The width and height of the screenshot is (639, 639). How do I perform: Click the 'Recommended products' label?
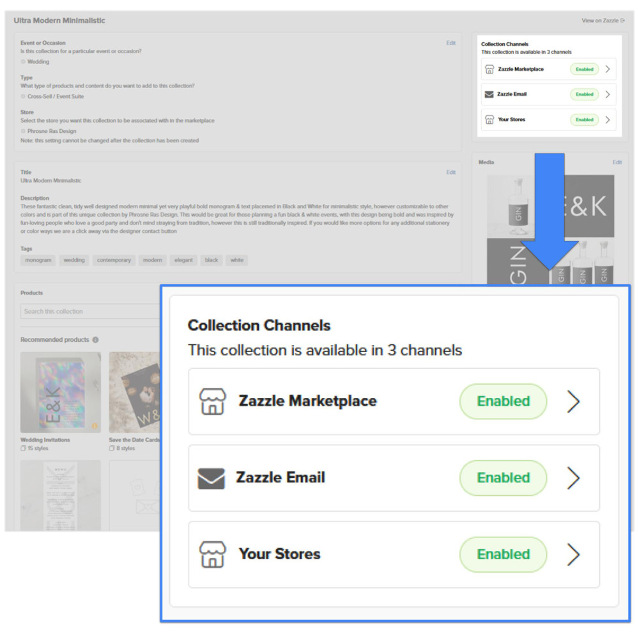click(55, 339)
